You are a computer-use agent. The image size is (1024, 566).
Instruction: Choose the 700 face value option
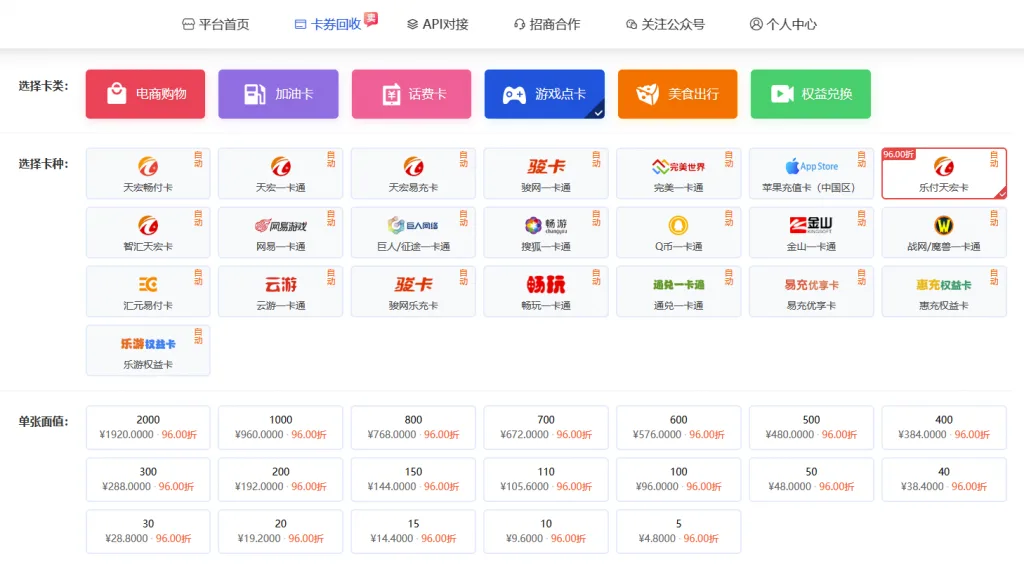[x=546, y=428]
